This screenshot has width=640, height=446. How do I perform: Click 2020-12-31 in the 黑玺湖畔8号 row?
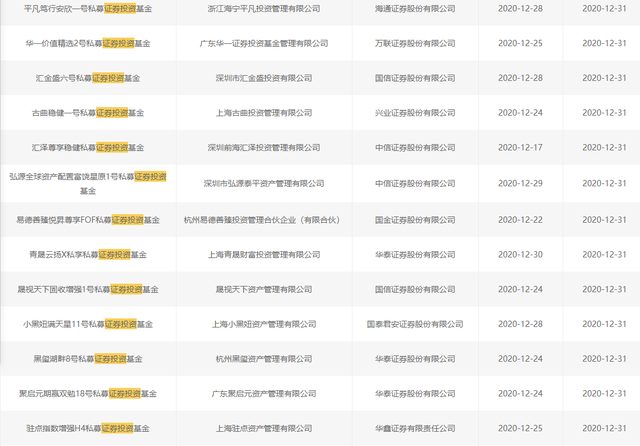point(604,359)
